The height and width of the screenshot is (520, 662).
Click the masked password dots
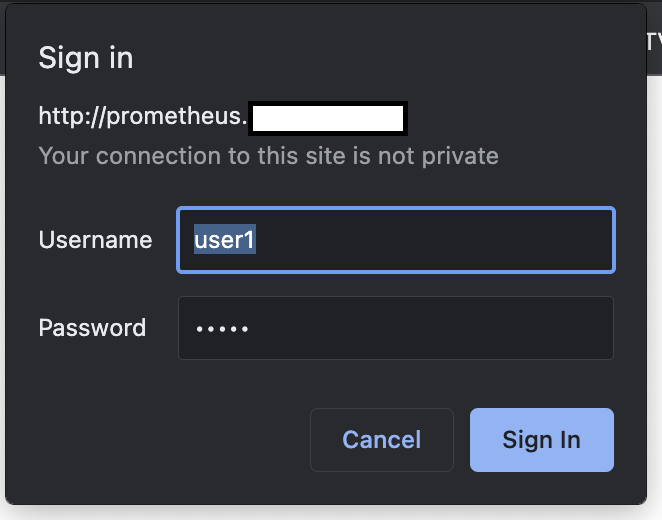222,329
